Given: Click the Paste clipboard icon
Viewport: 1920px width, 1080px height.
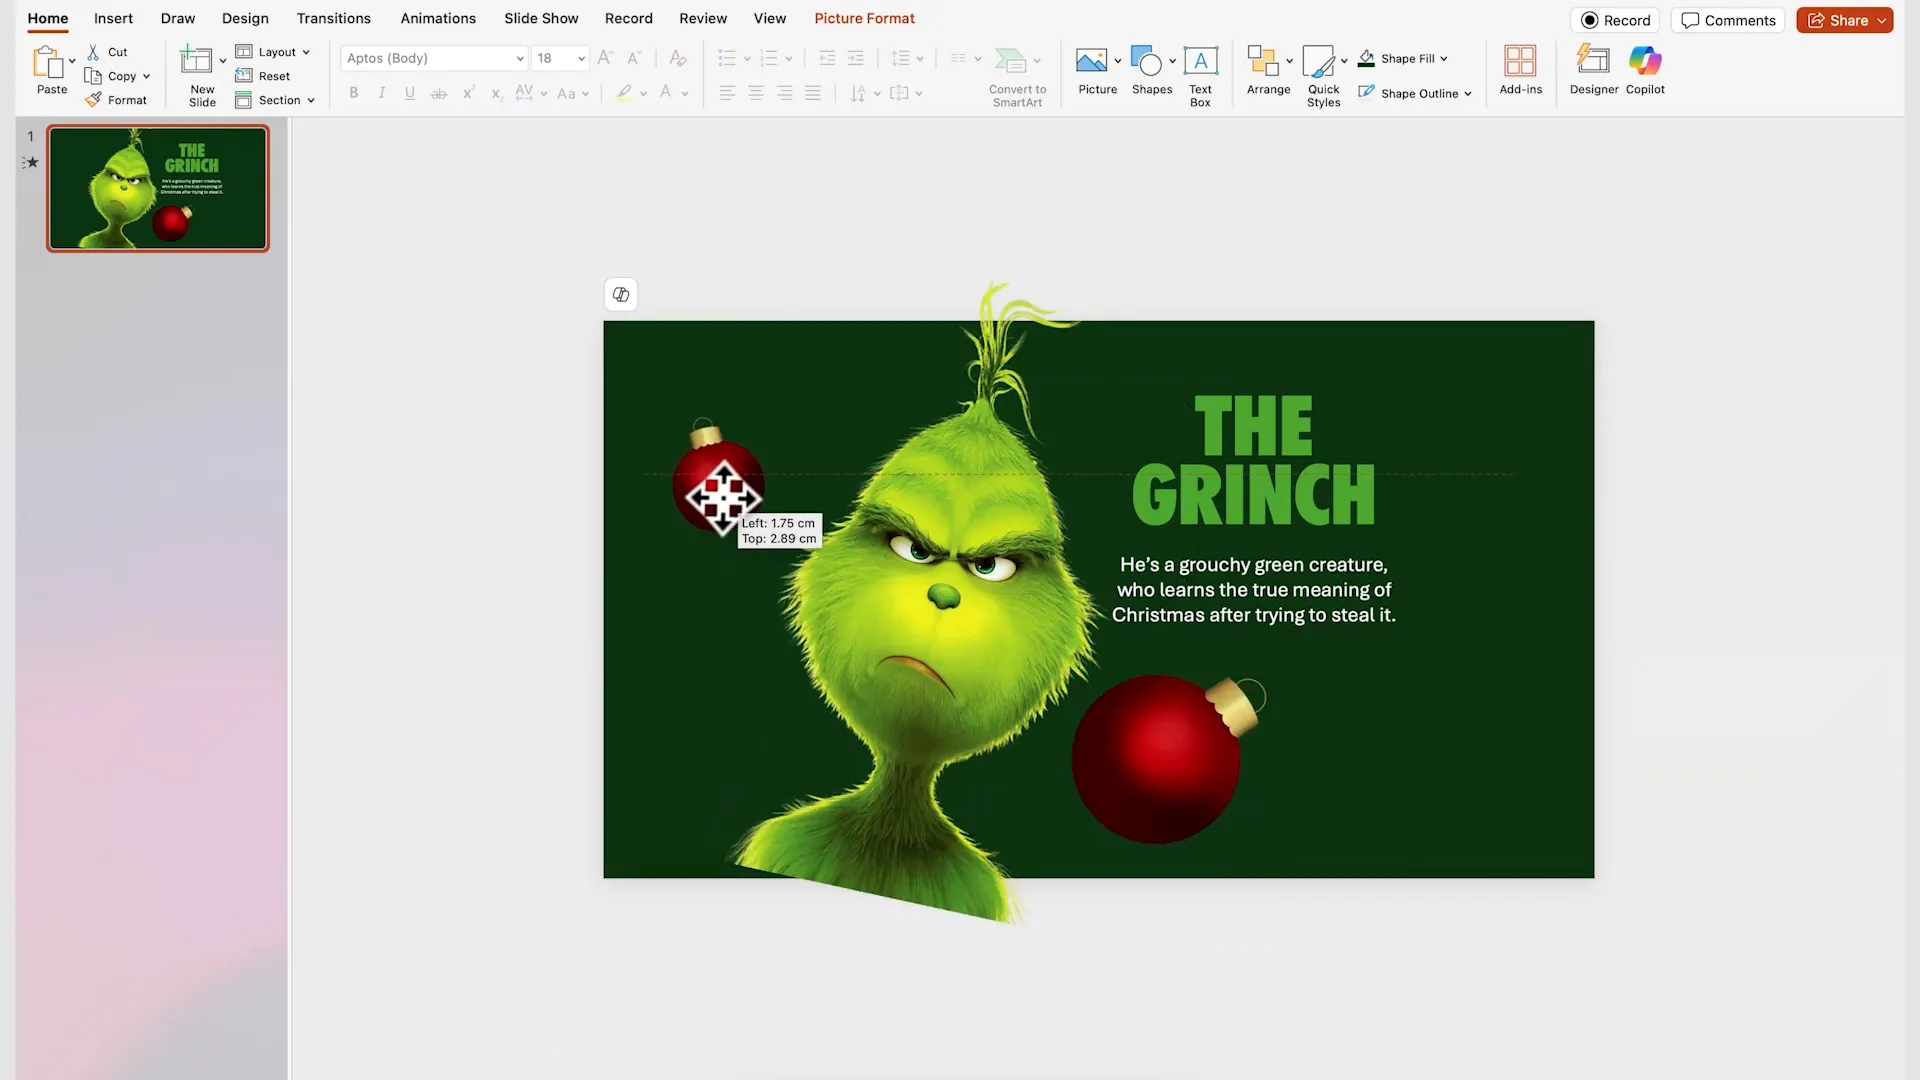Looking at the screenshot, I should [x=48, y=62].
